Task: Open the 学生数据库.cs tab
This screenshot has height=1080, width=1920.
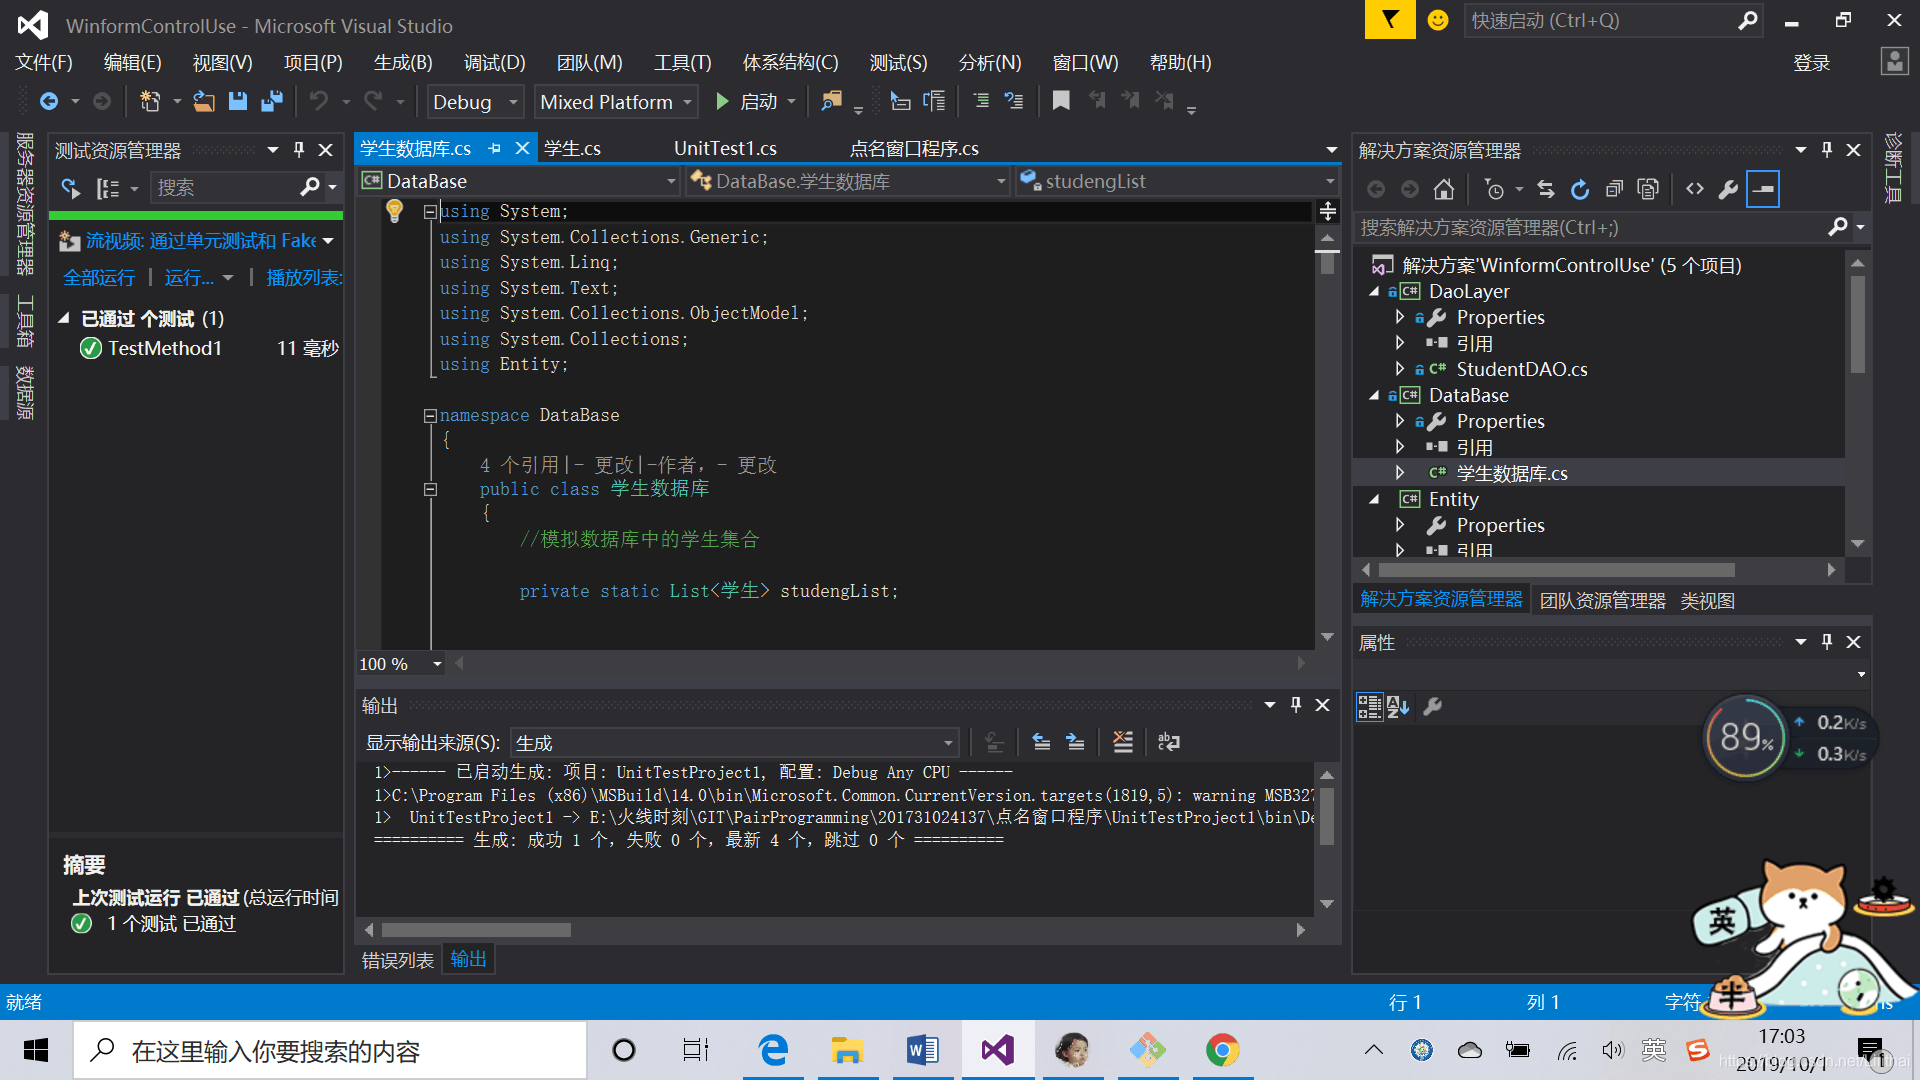Action: [x=415, y=148]
